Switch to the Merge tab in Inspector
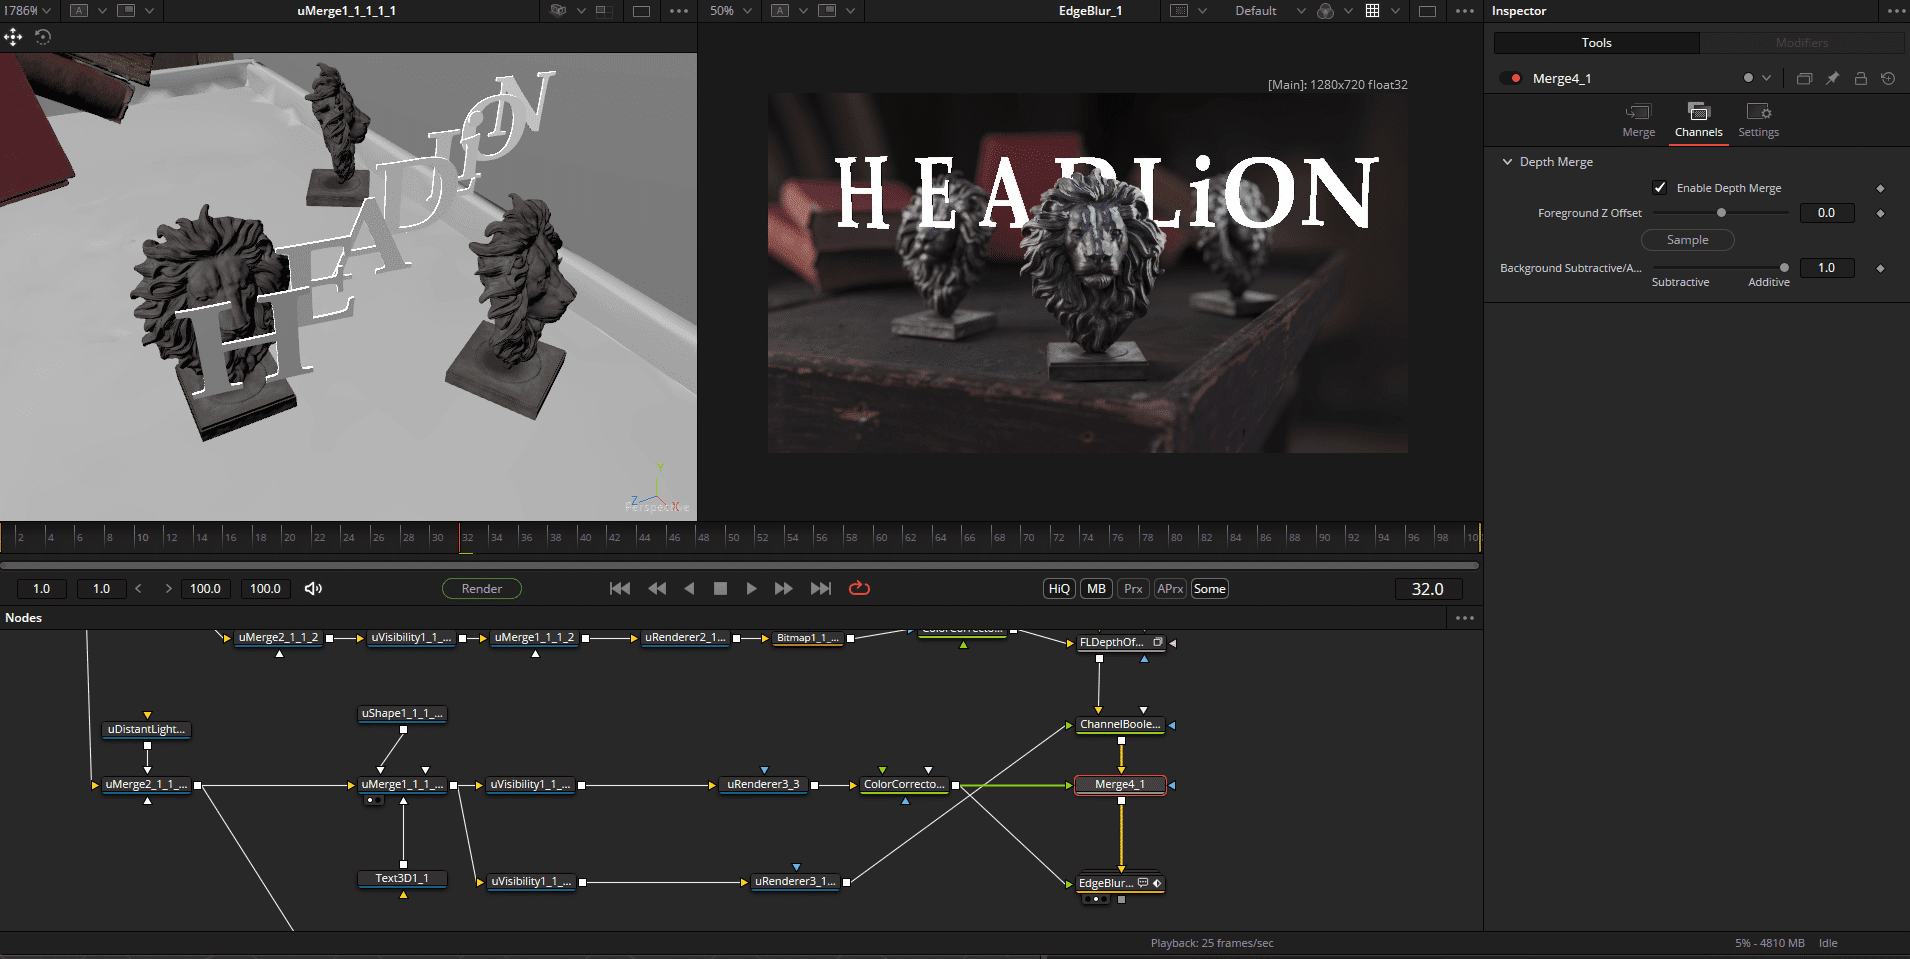 coord(1638,120)
